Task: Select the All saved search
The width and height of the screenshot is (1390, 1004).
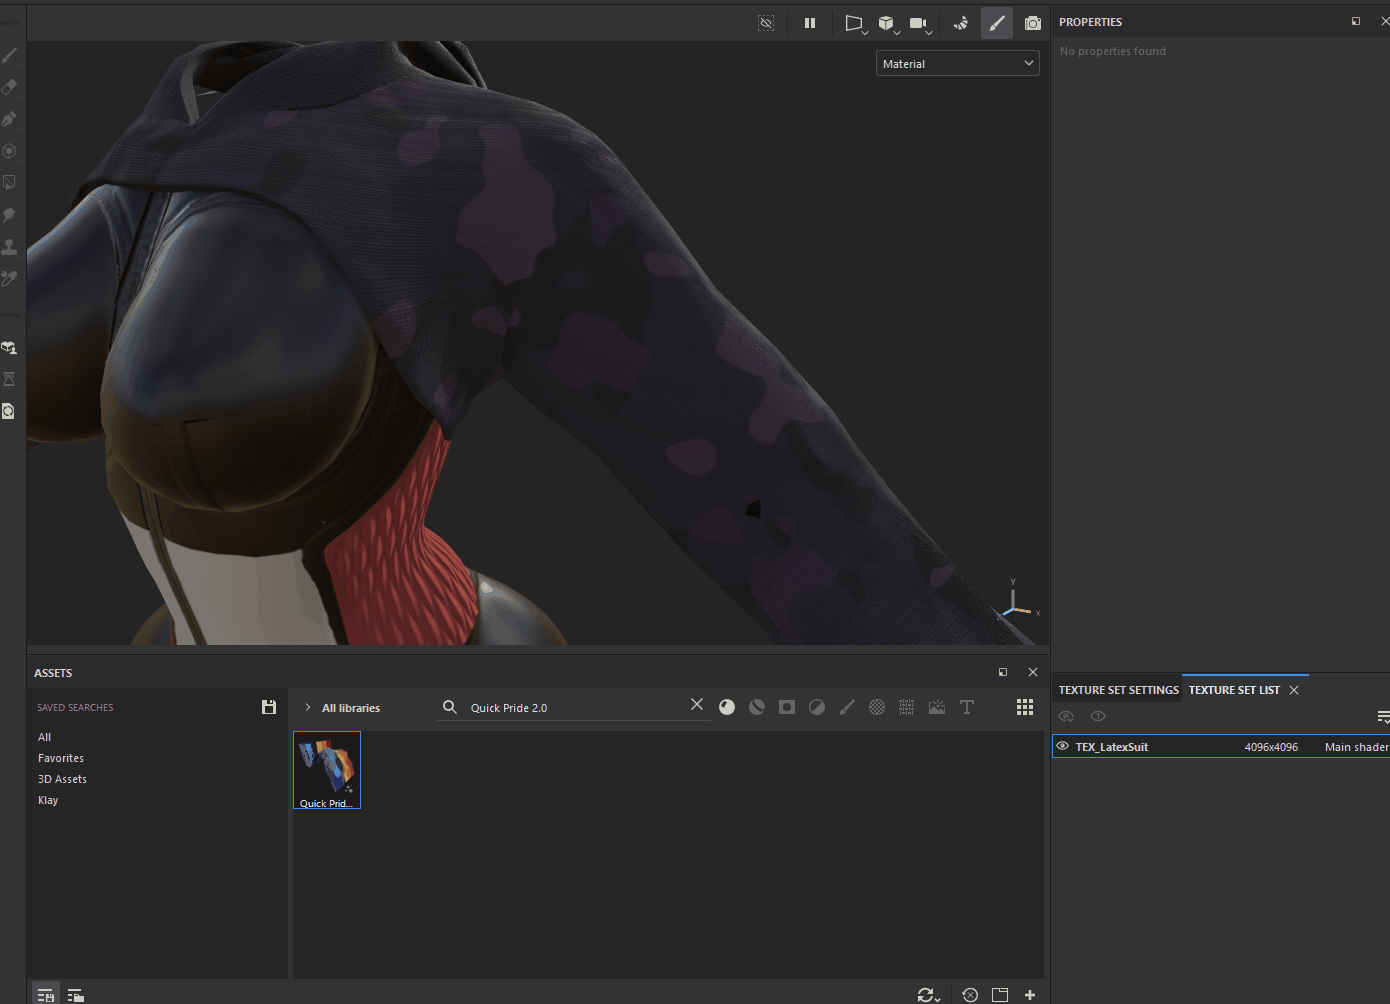Action: tap(44, 737)
